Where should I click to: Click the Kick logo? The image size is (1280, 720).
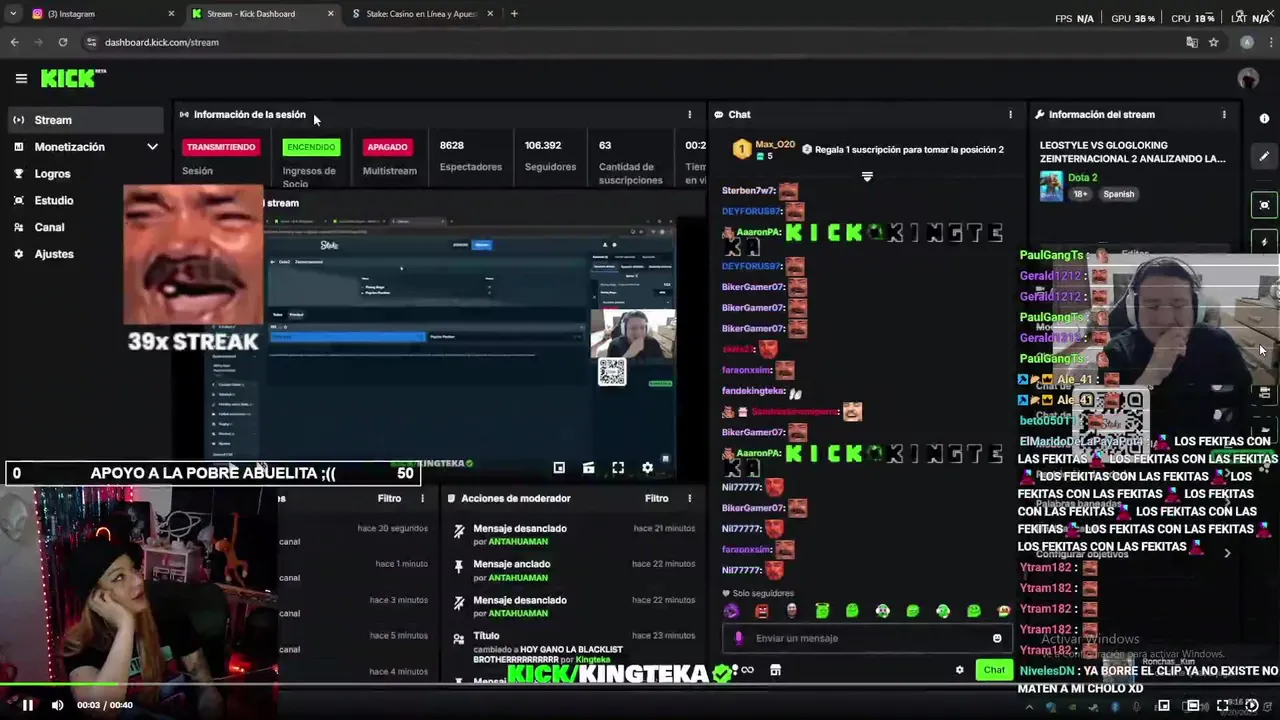(73, 78)
